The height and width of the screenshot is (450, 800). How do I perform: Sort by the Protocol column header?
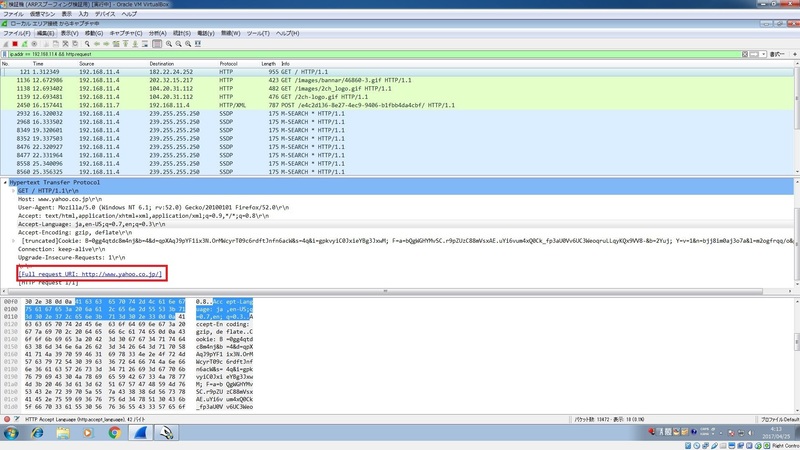(228, 64)
